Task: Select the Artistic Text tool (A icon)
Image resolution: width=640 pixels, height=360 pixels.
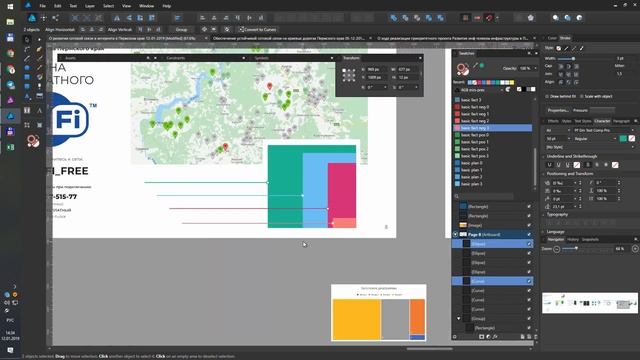Action: (x=39, y=110)
